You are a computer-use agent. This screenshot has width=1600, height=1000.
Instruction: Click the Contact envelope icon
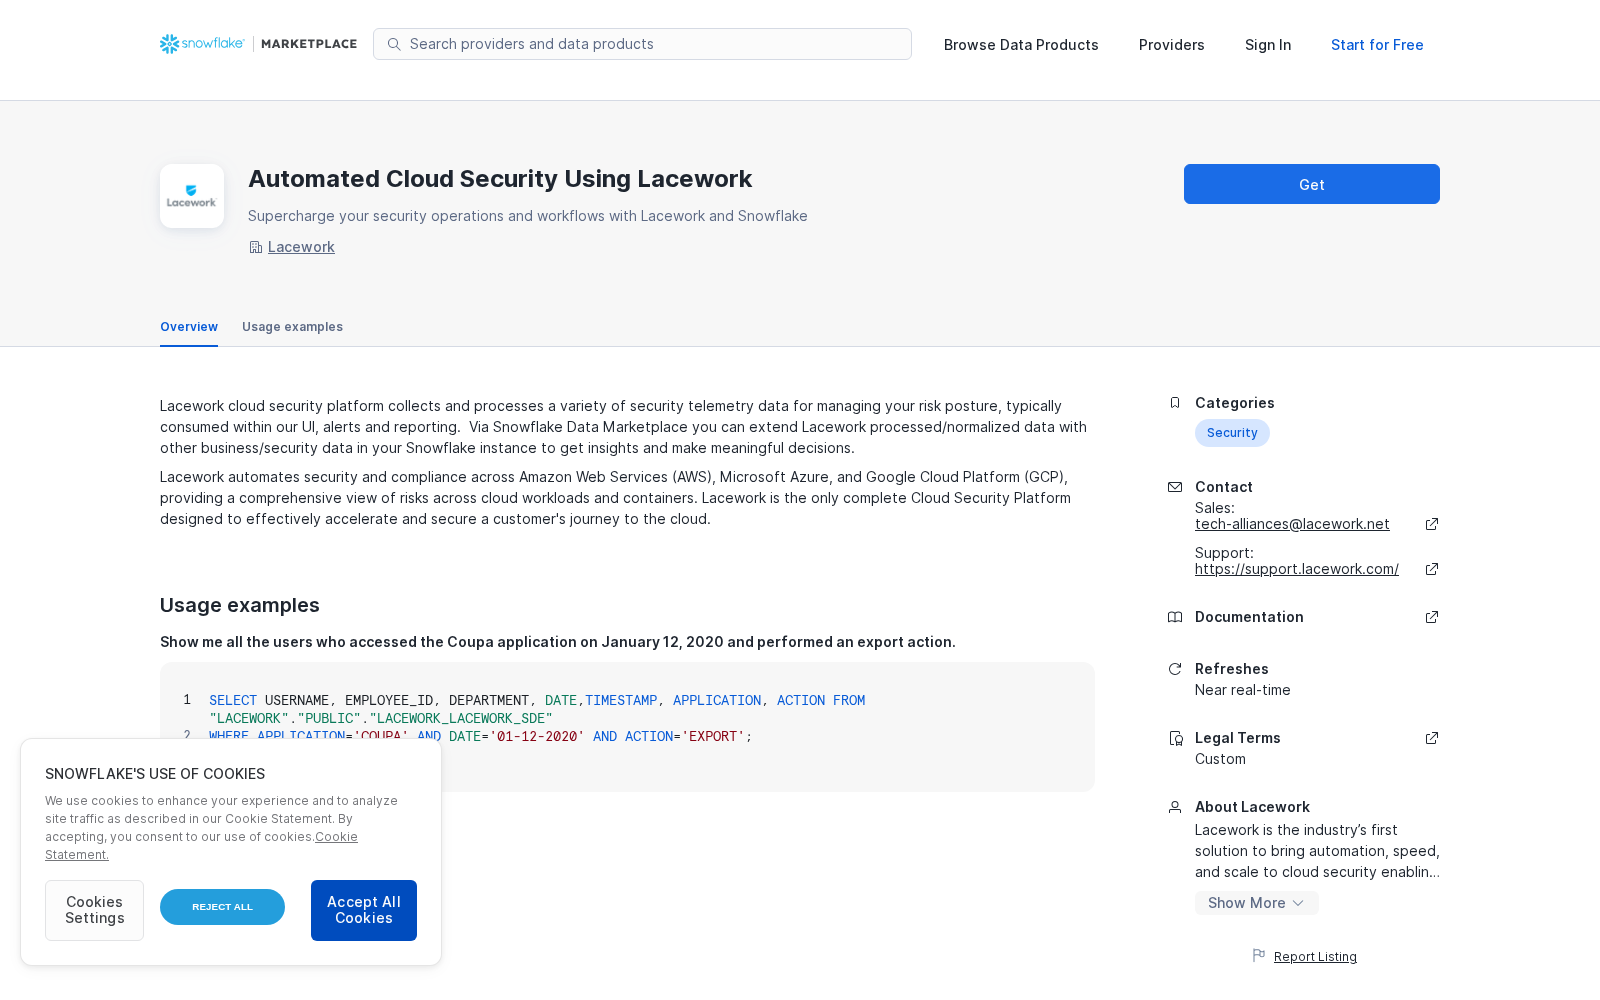pyautogui.click(x=1175, y=487)
